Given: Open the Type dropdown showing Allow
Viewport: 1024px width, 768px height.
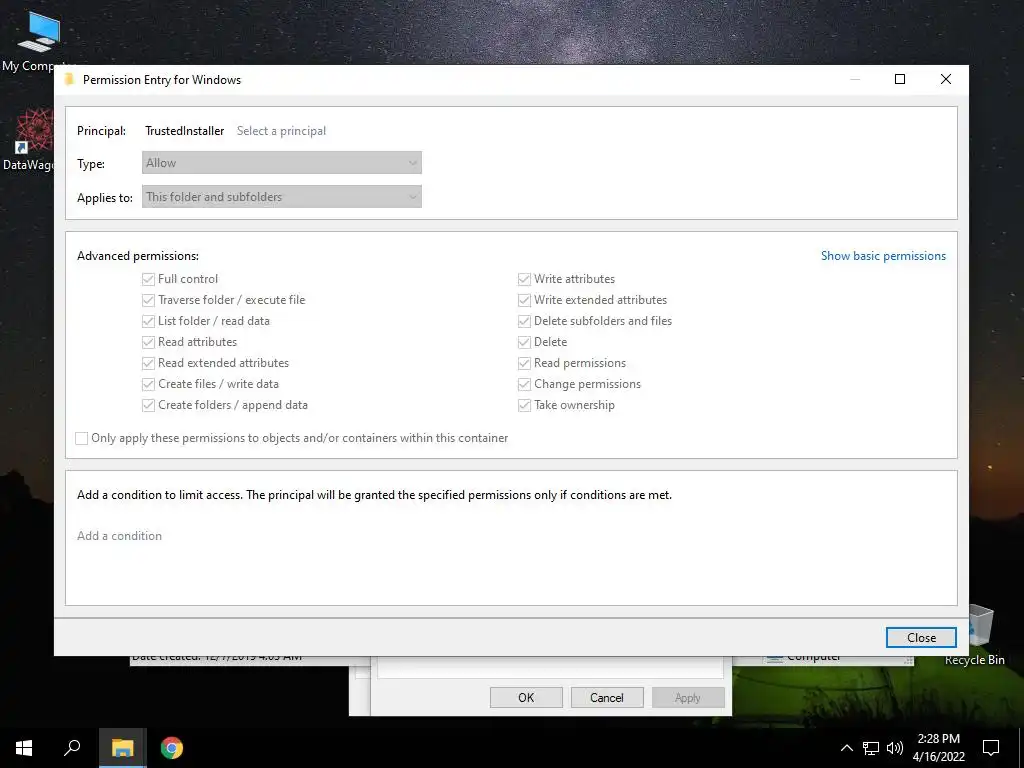Looking at the screenshot, I should pos(281,163).
